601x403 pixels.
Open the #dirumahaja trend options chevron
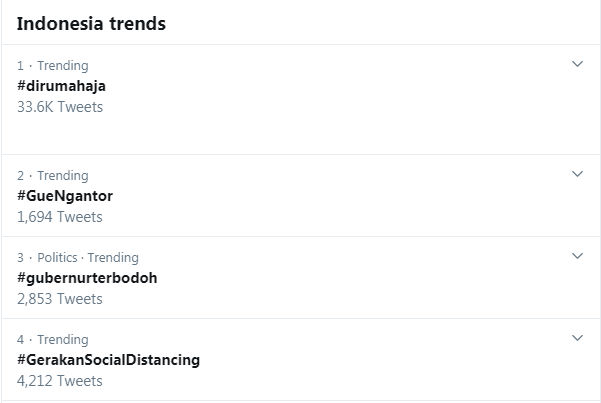click(x=577, y=64)
